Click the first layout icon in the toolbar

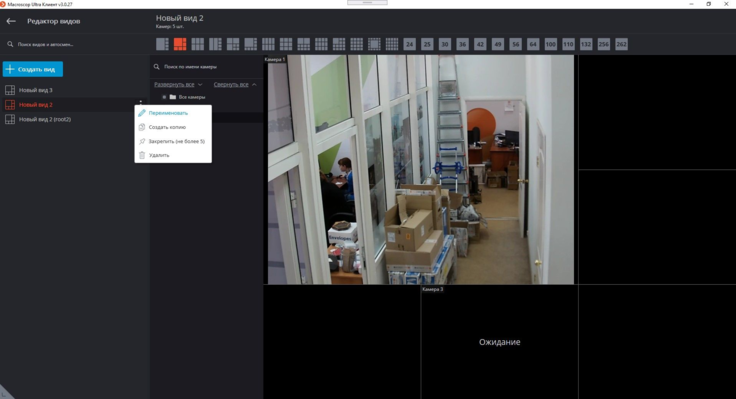162,44
